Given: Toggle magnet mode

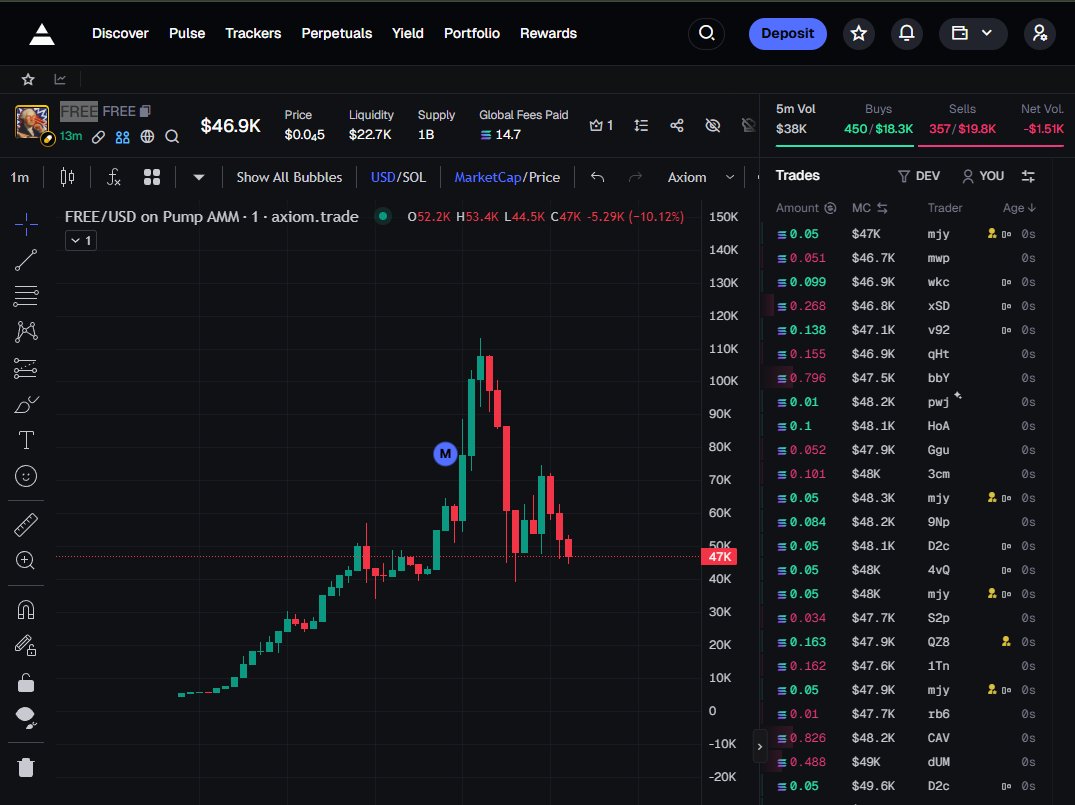Looking at the screenshot, I should [26, 610].
